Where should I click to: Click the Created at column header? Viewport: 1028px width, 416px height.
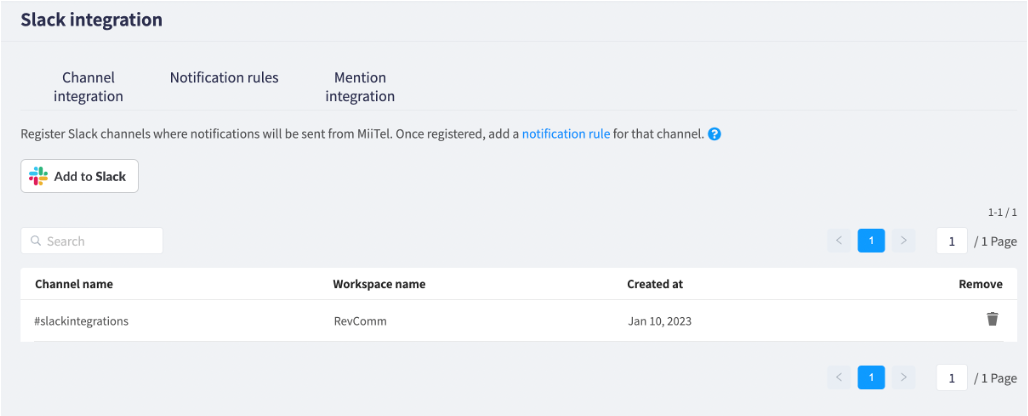(x=655, y=284)
